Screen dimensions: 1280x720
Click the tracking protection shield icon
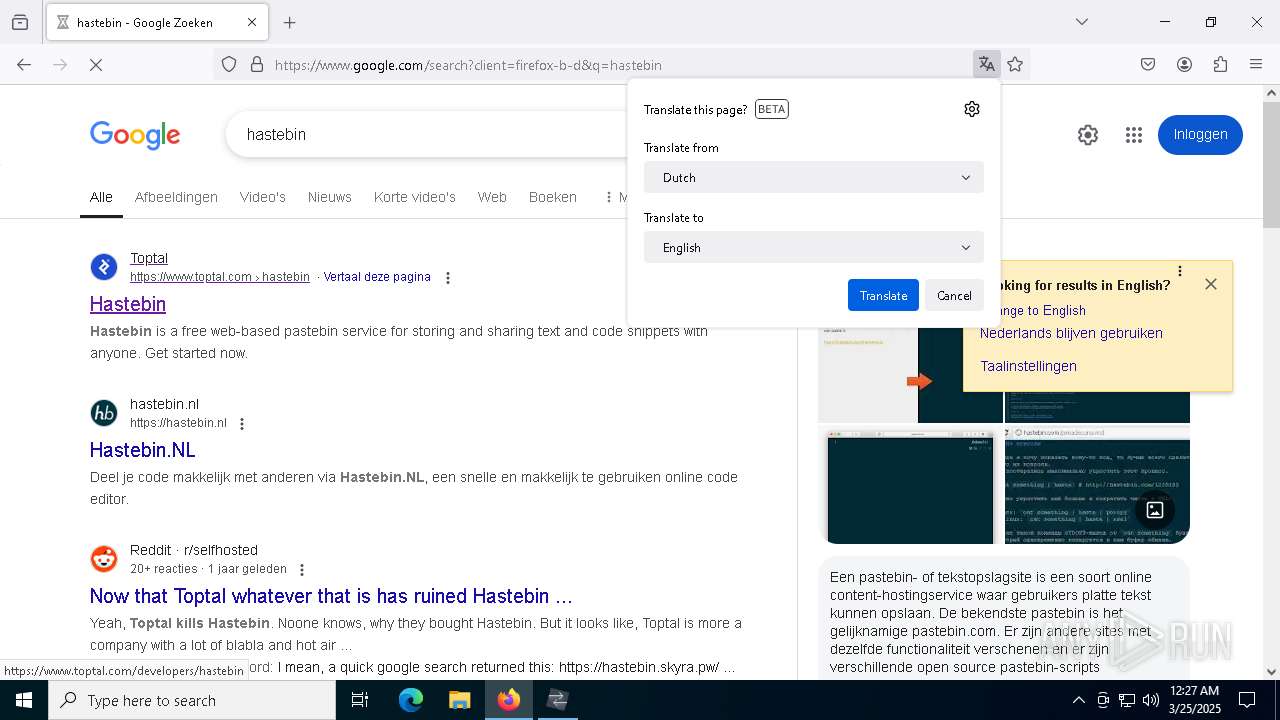tap(229, 65)
